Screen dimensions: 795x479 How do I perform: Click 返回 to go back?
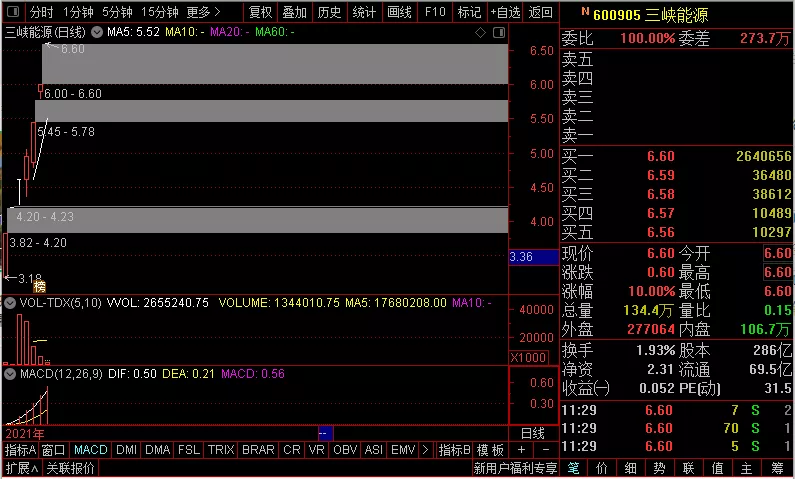pos(540,12)
